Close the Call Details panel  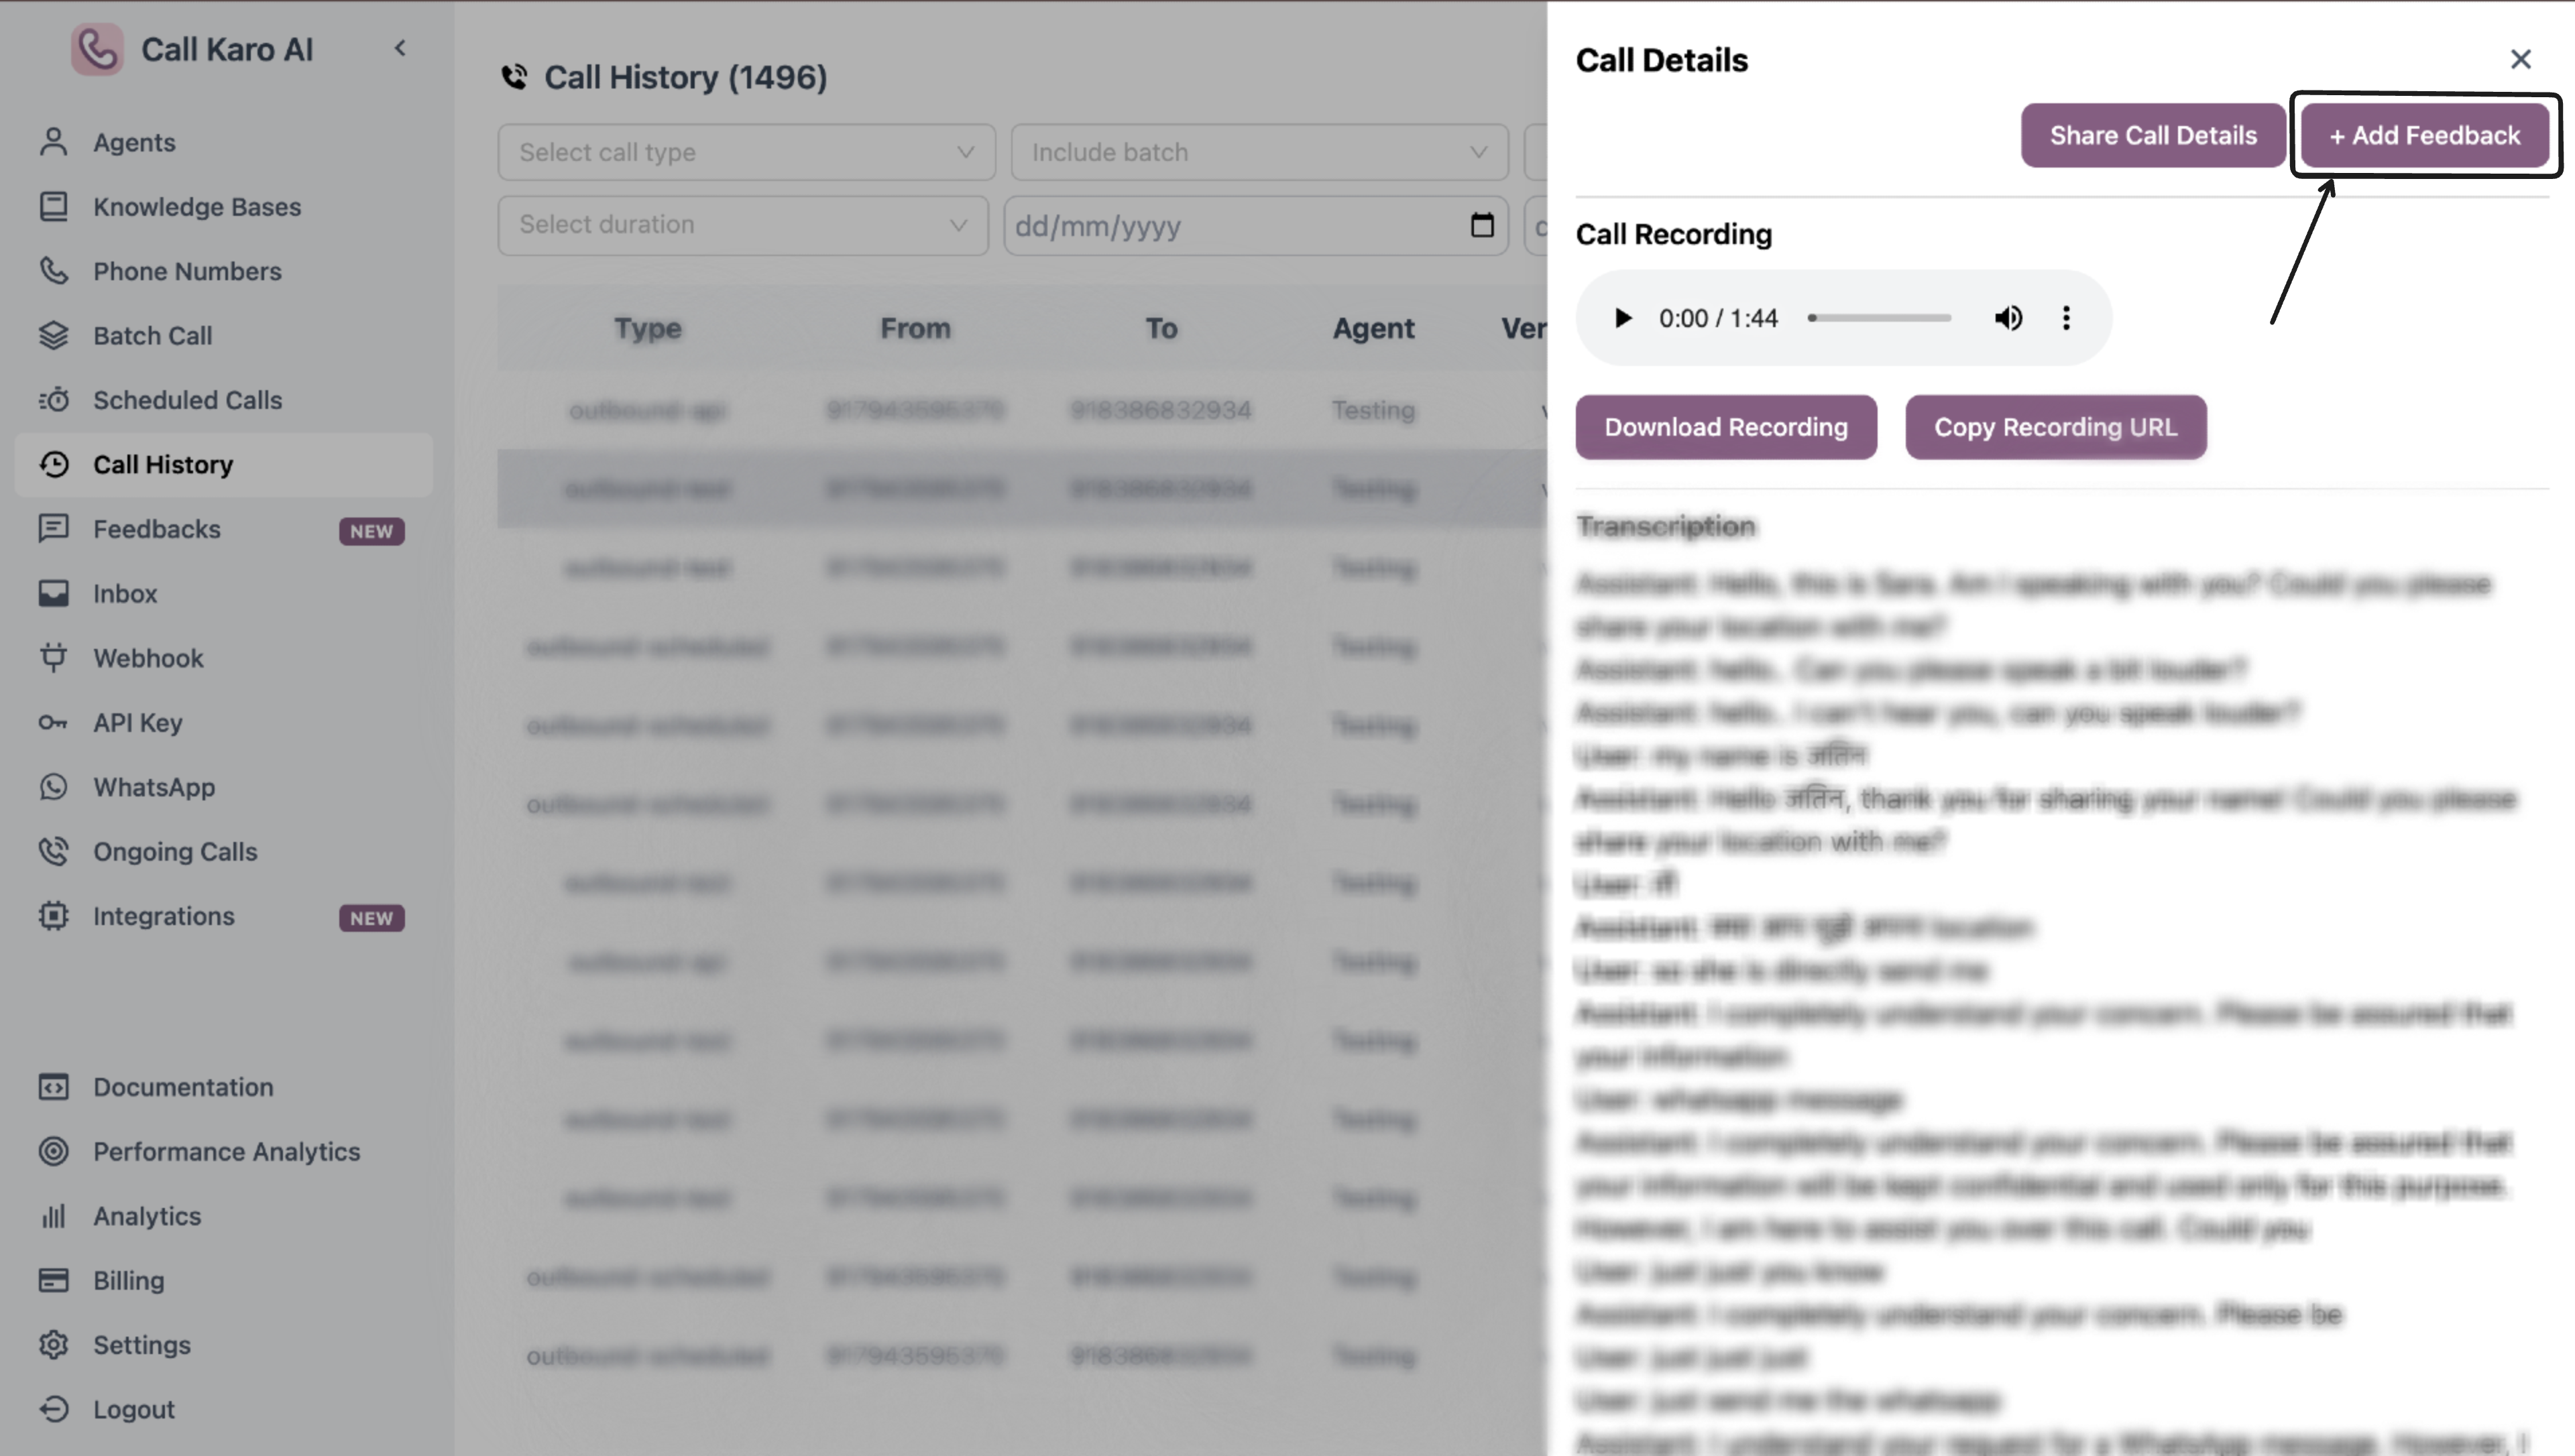[x=2520, y=60]
